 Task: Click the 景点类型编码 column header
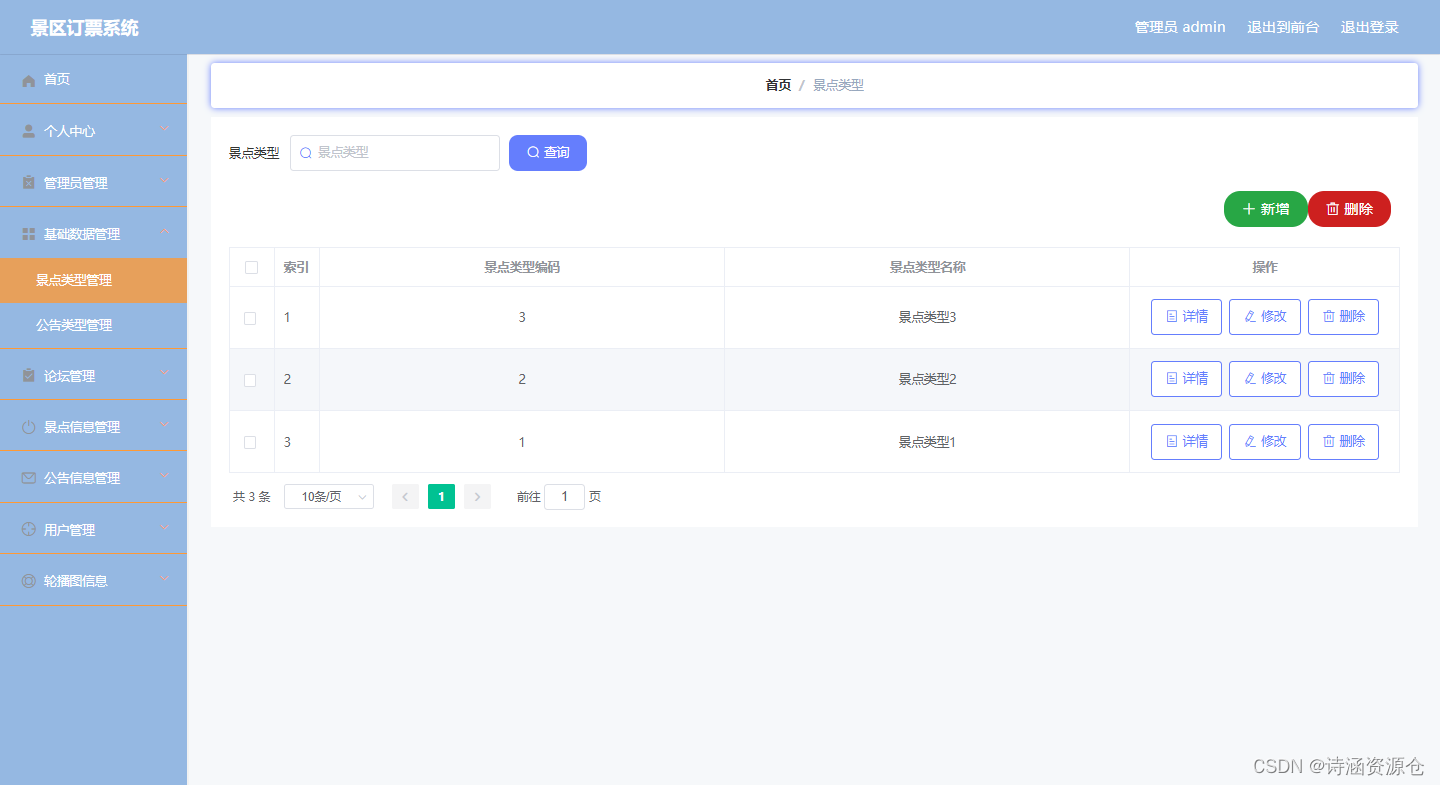(522, 268)
